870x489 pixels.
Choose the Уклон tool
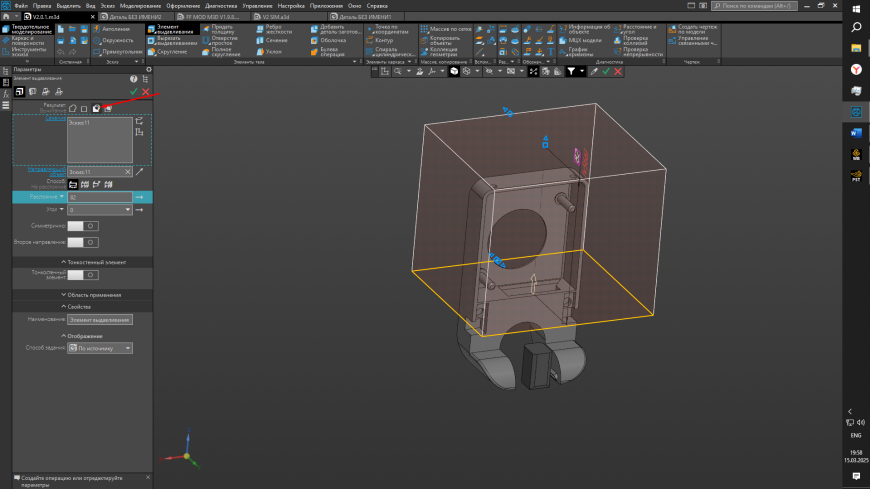(x=269, y=52)
